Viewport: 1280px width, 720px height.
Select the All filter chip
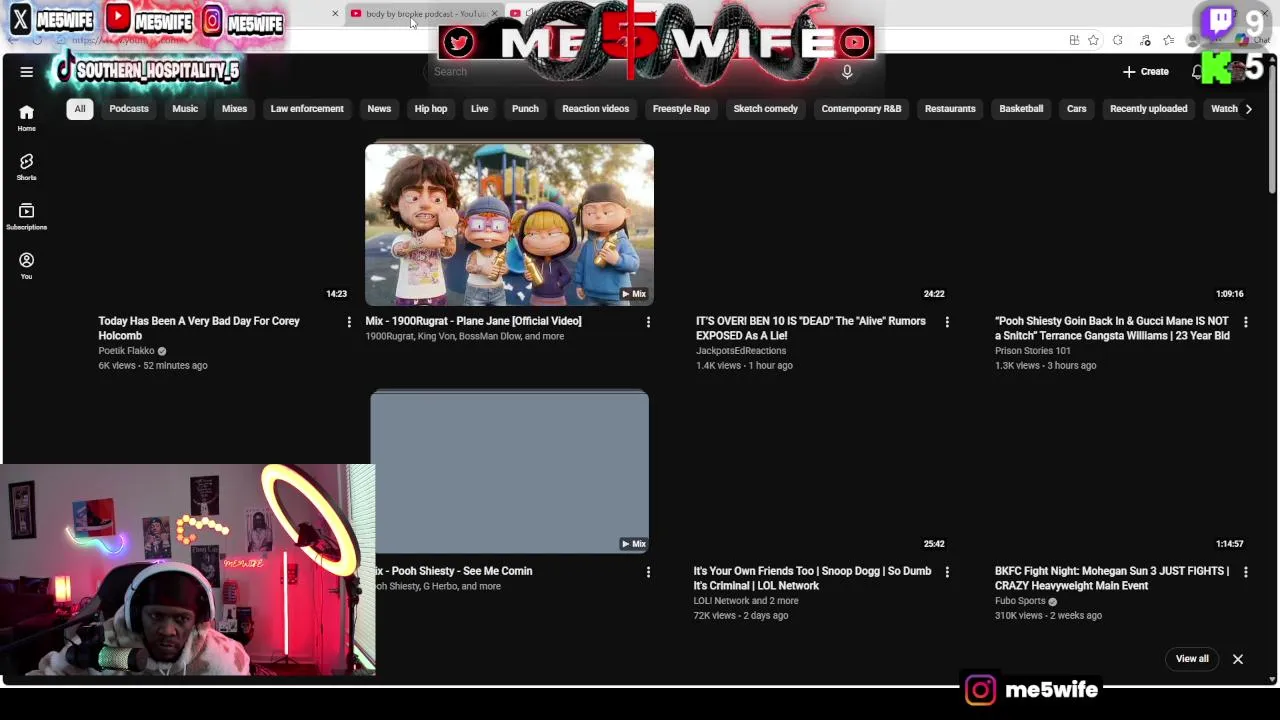click(x=80, y=109)
